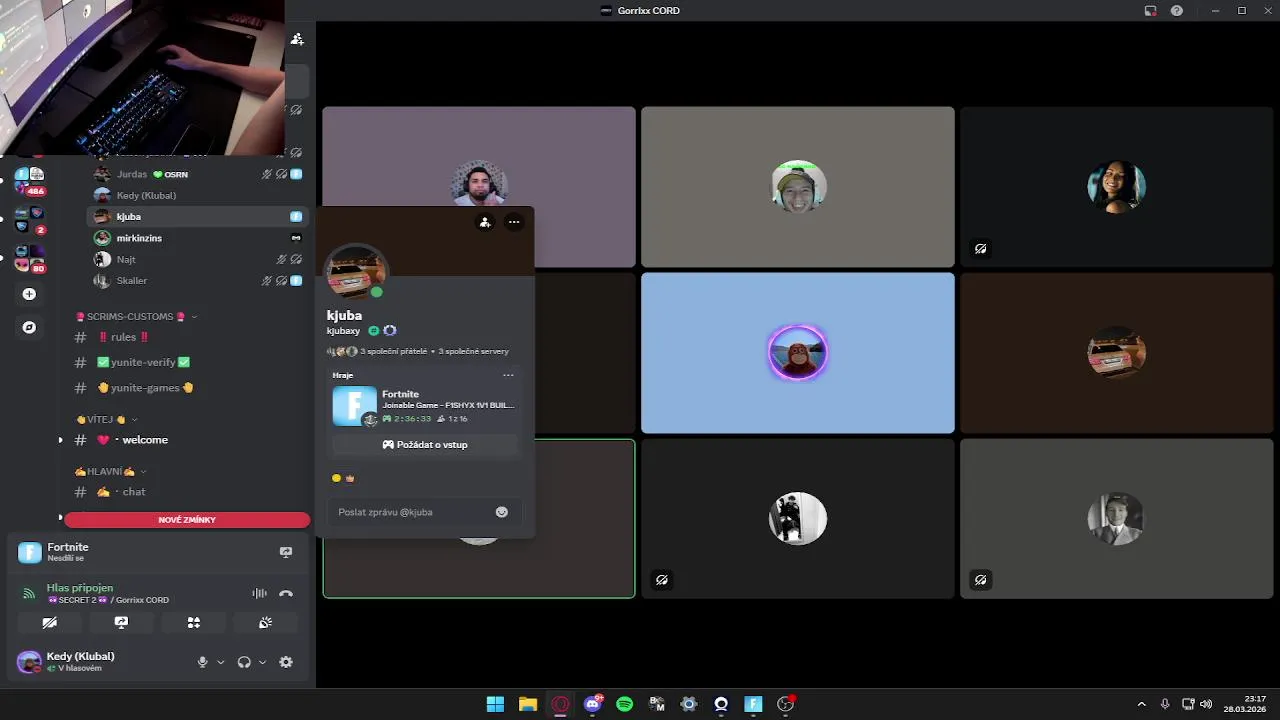Screen dimensions: 1280x720
Task: Open the Windows Start button
Action: [x=495, y=704]
